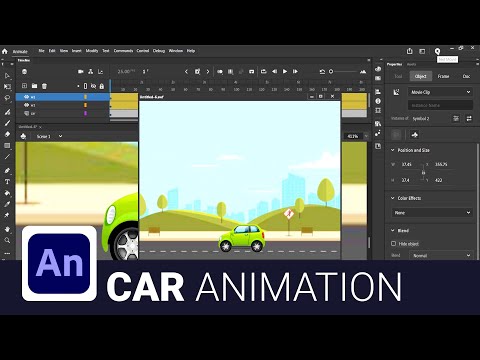Click the Quick Share and Publish icon
The height and width of the screenshot is (360, 480).
coord(410,51)
